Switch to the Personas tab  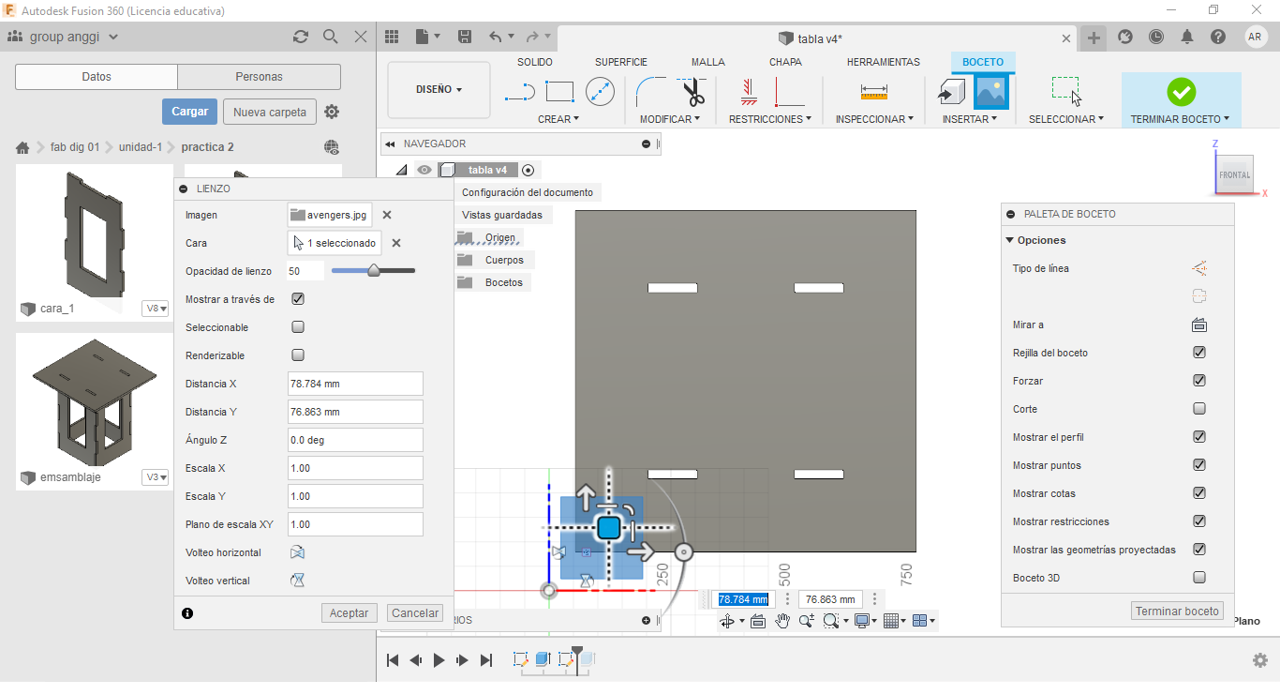point(259,77)
